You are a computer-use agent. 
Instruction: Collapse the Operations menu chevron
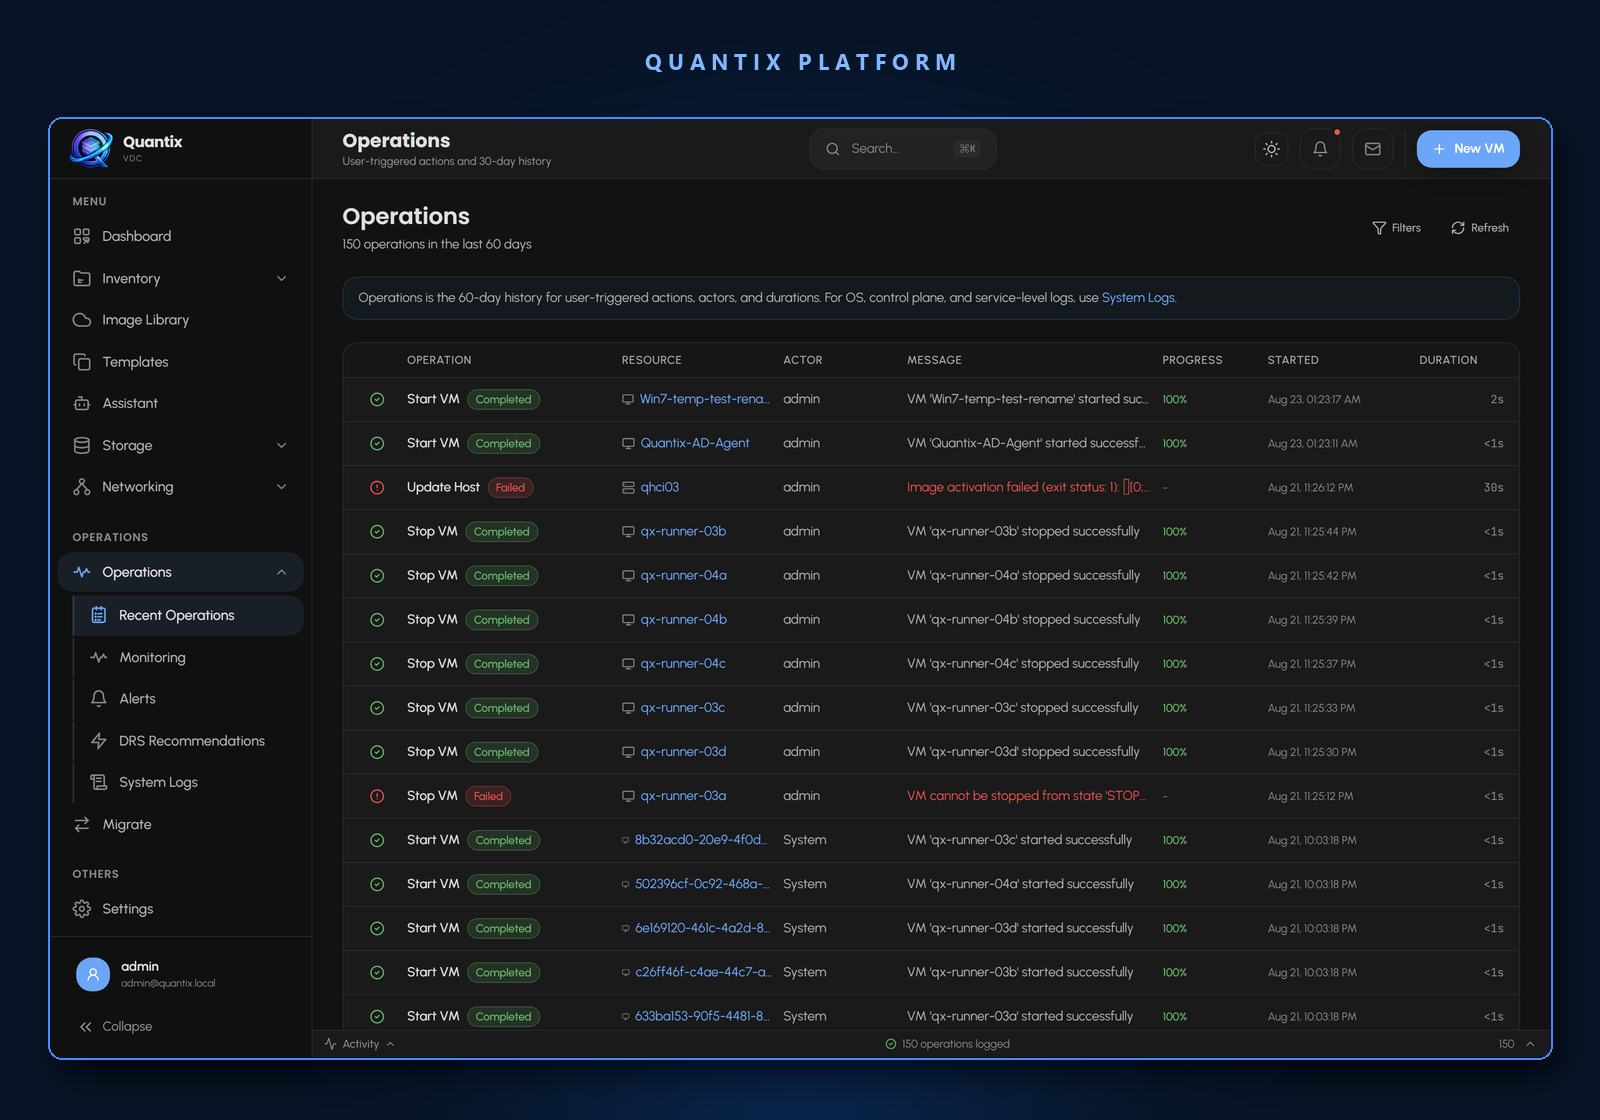coord(281,572)
